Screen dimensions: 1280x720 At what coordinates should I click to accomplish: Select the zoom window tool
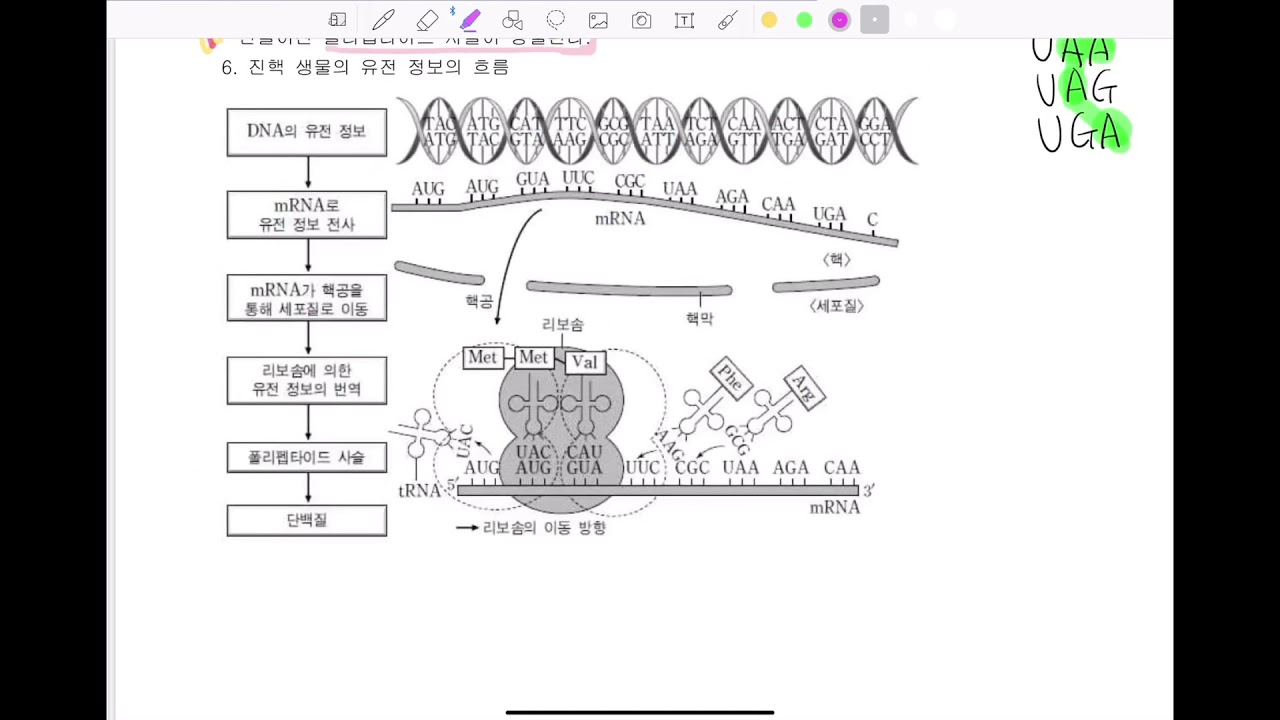coord(338,20)
